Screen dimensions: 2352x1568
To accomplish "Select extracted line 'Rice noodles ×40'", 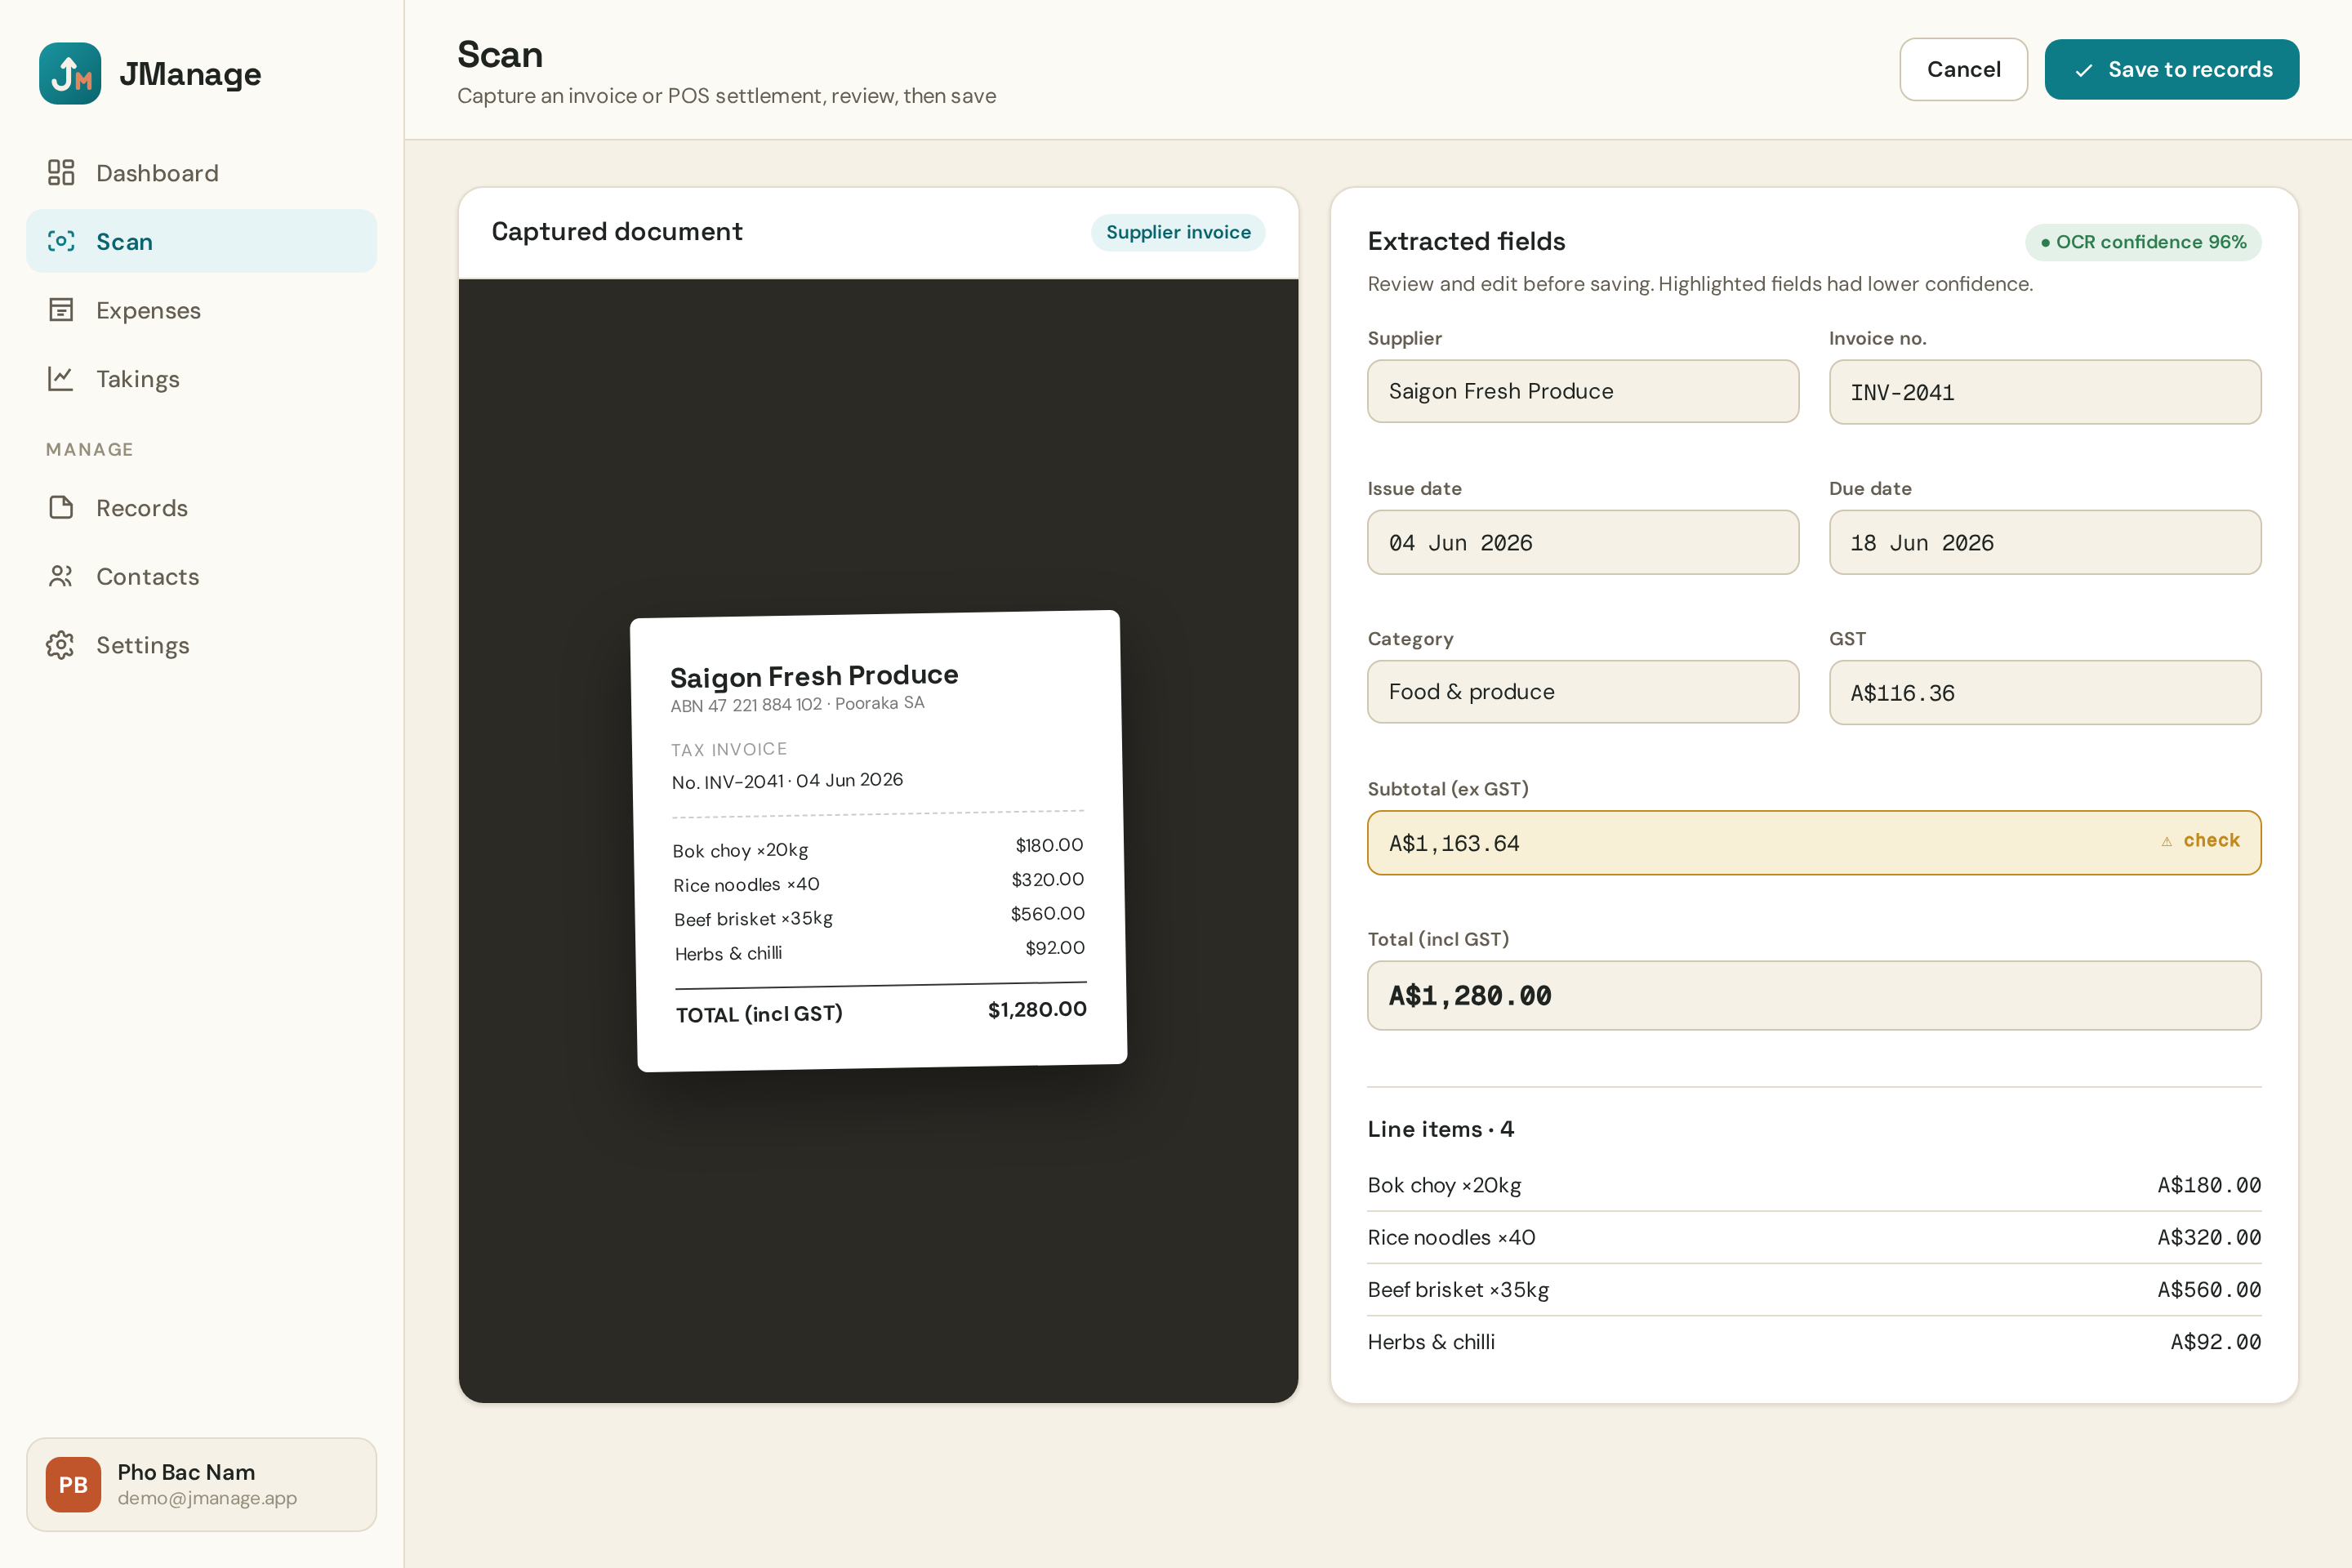I will [1814, 1237].
